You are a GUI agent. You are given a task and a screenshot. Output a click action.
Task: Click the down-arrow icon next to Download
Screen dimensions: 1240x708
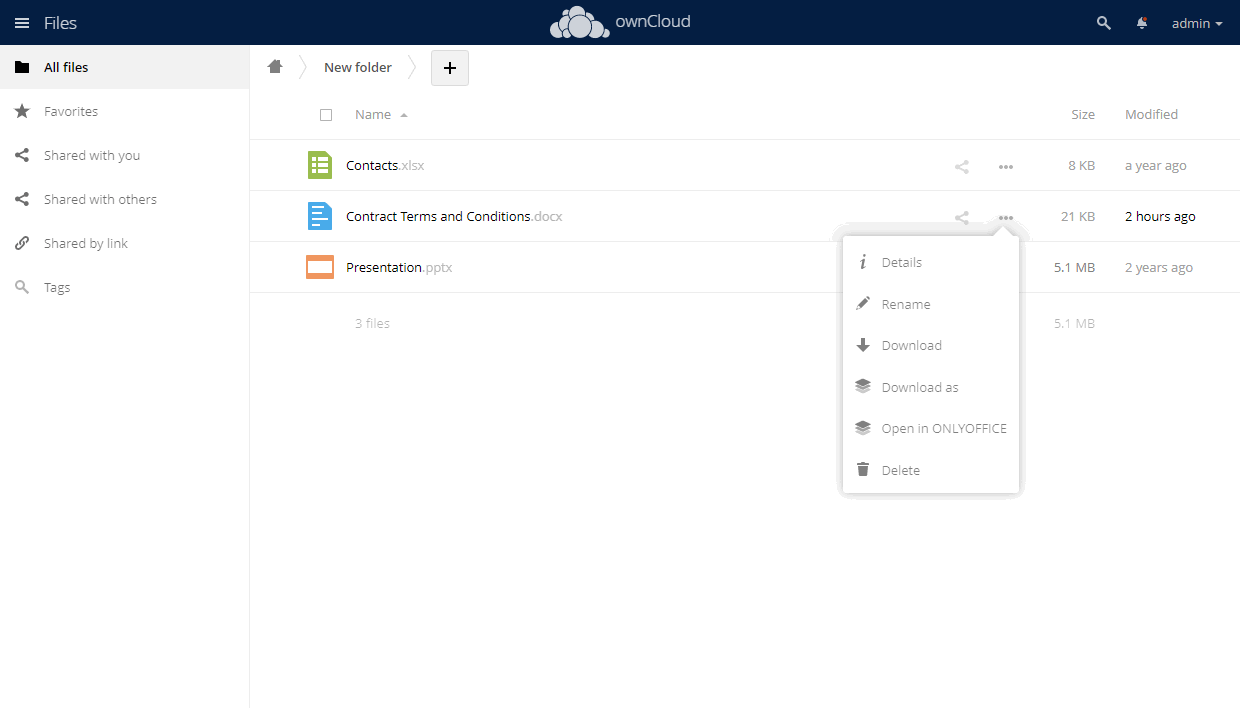(x=863, y=345)
